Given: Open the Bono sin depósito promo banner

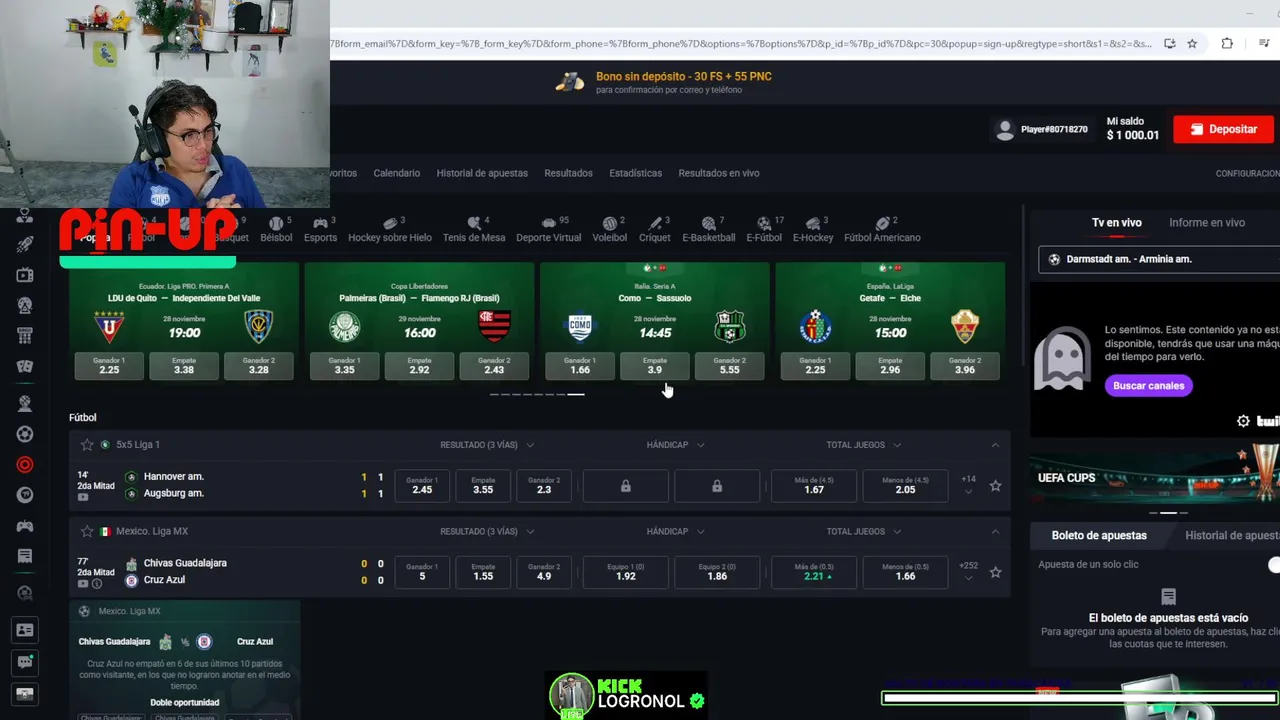Looking at the screenshot, I should [664, 82].
